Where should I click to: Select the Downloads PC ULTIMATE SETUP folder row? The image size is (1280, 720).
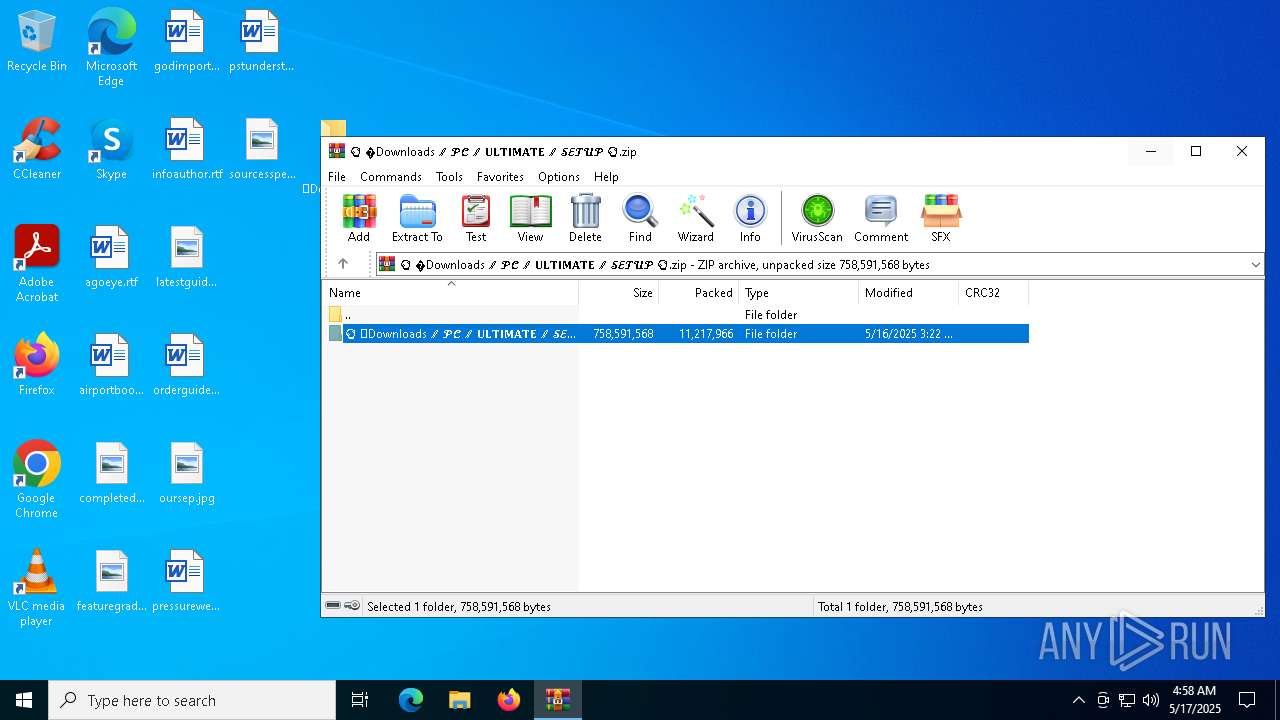tap(677, 334)
